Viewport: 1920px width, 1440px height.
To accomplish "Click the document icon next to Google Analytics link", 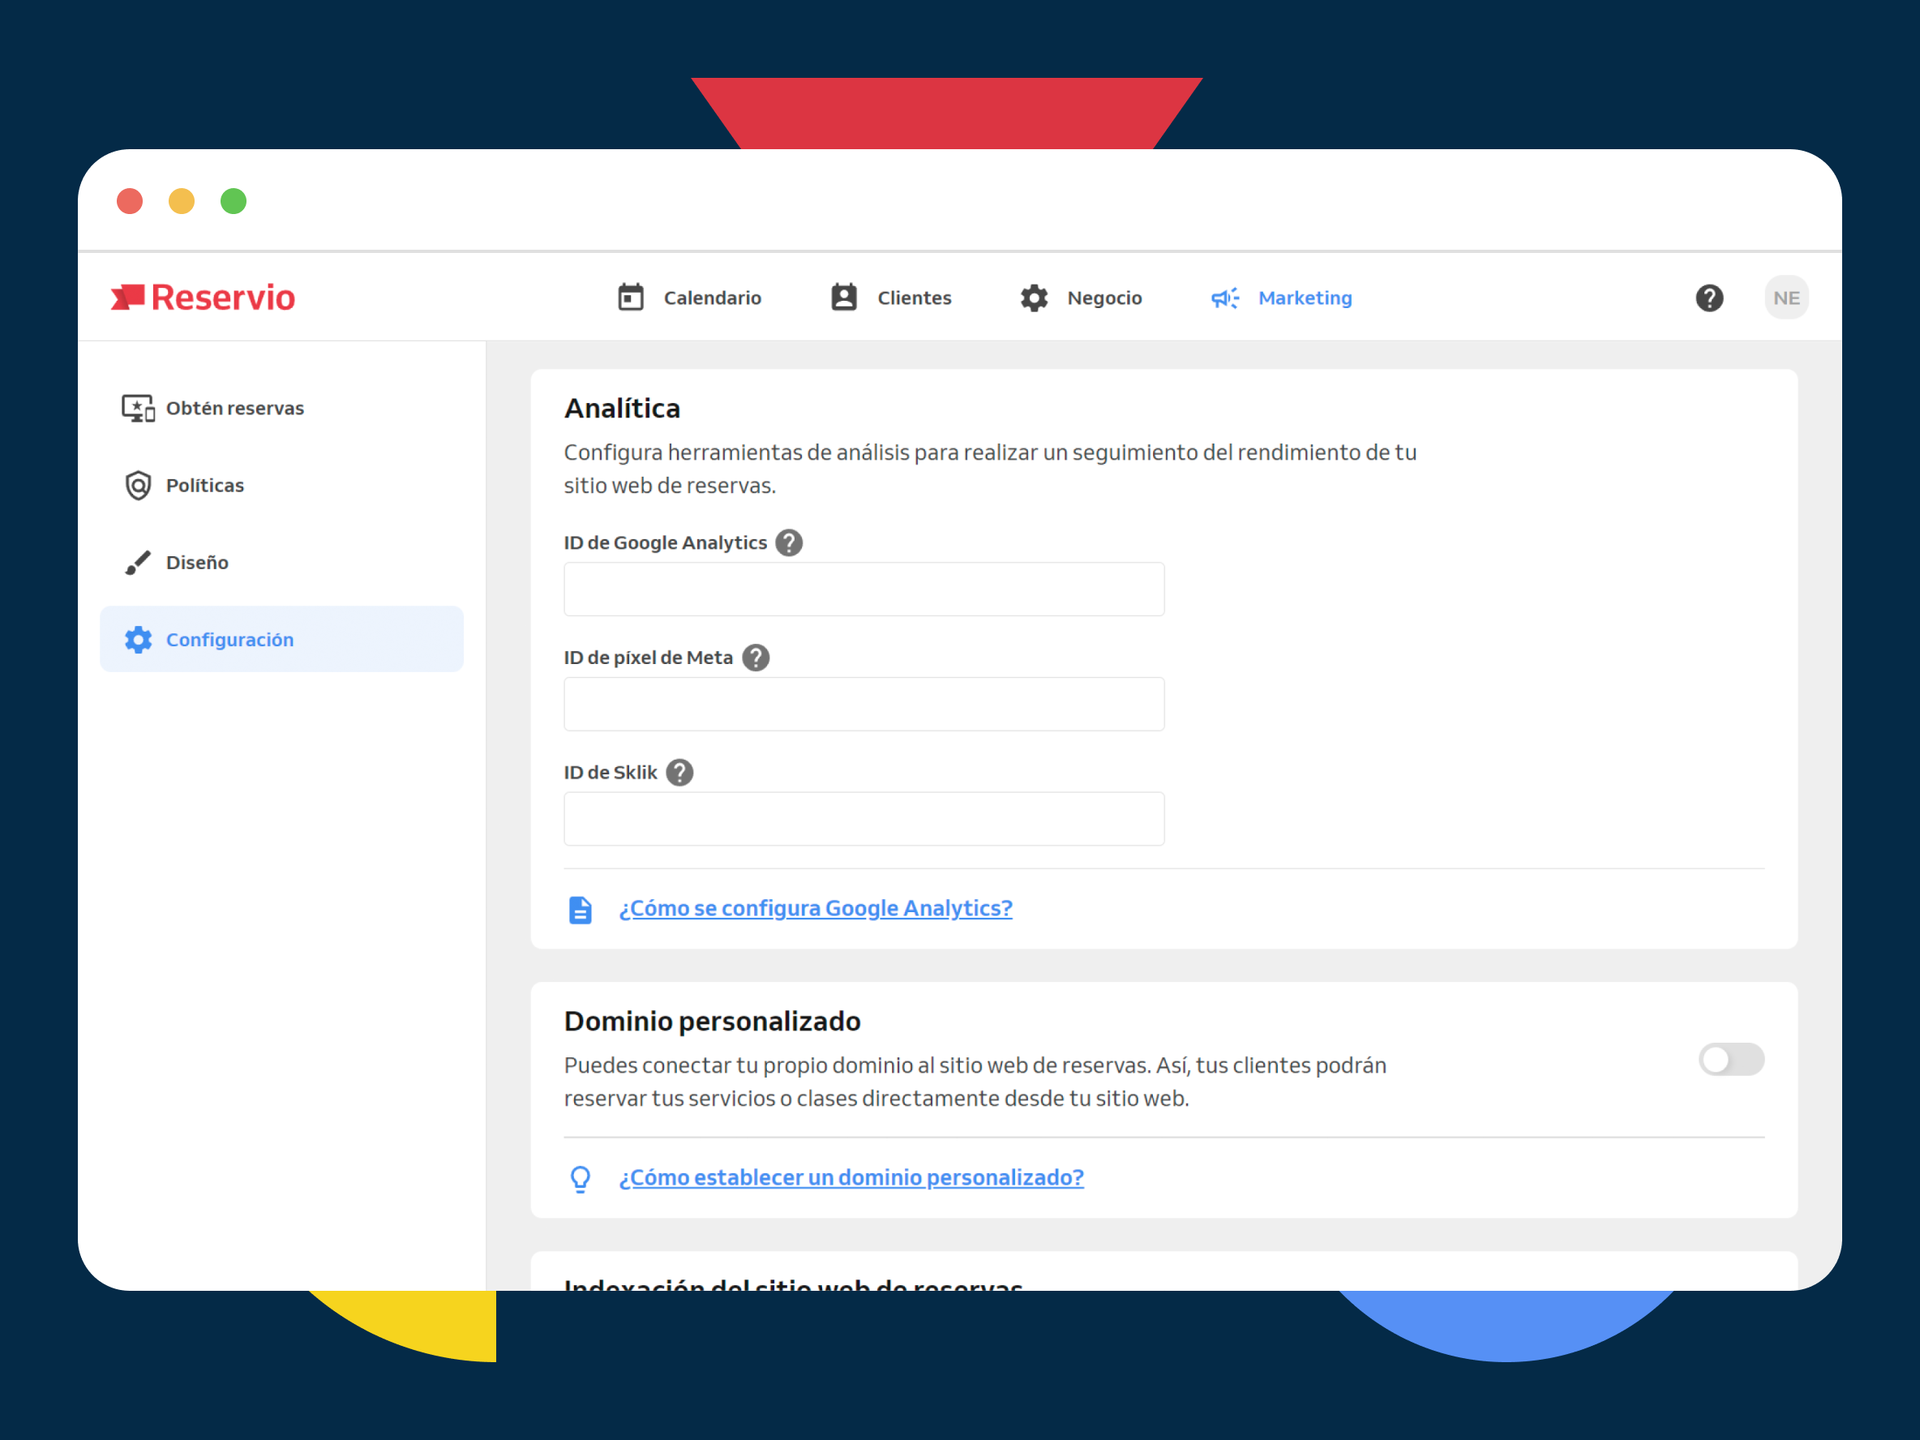I will coord(580,909).
